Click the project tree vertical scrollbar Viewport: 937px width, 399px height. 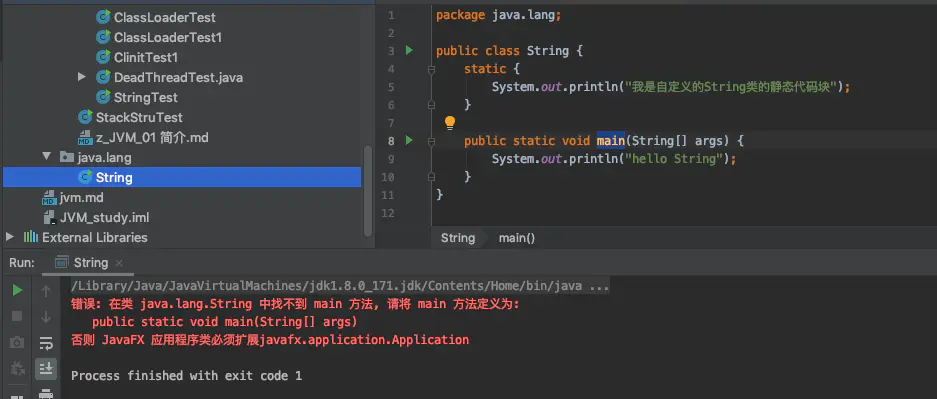click(368, 192)
